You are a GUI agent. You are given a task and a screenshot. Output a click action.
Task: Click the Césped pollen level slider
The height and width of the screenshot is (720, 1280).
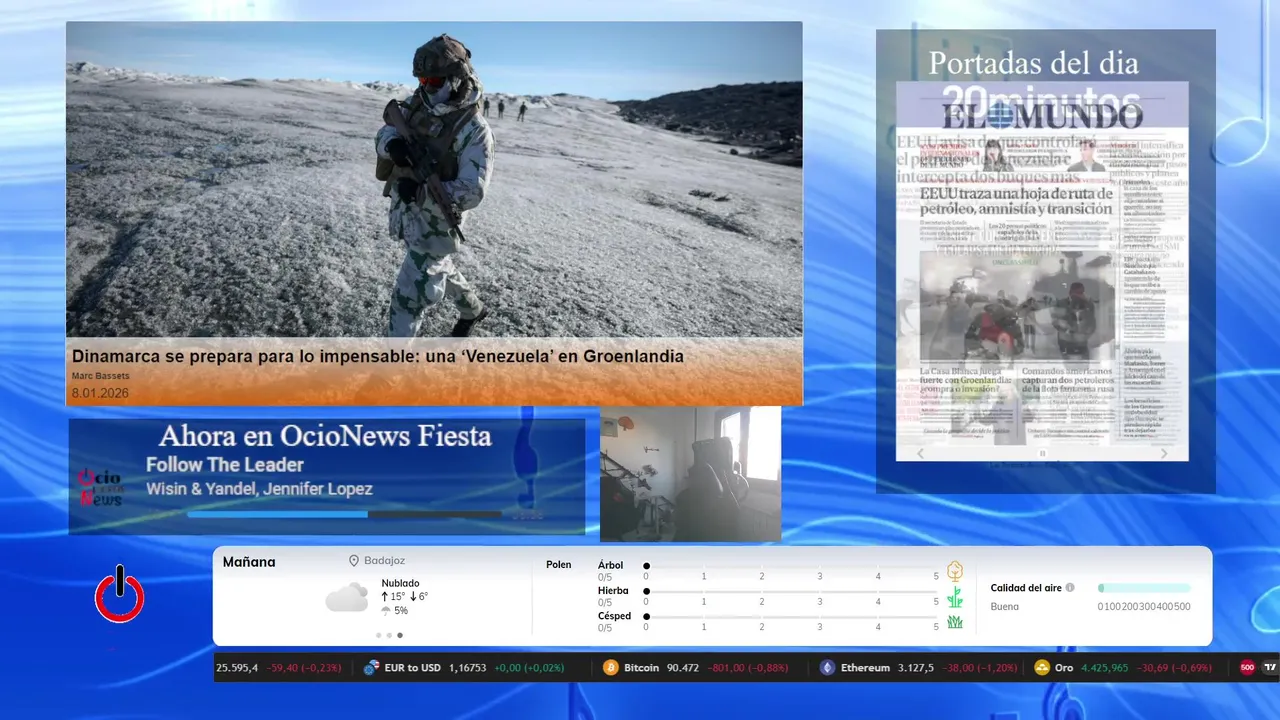point(791,616)
